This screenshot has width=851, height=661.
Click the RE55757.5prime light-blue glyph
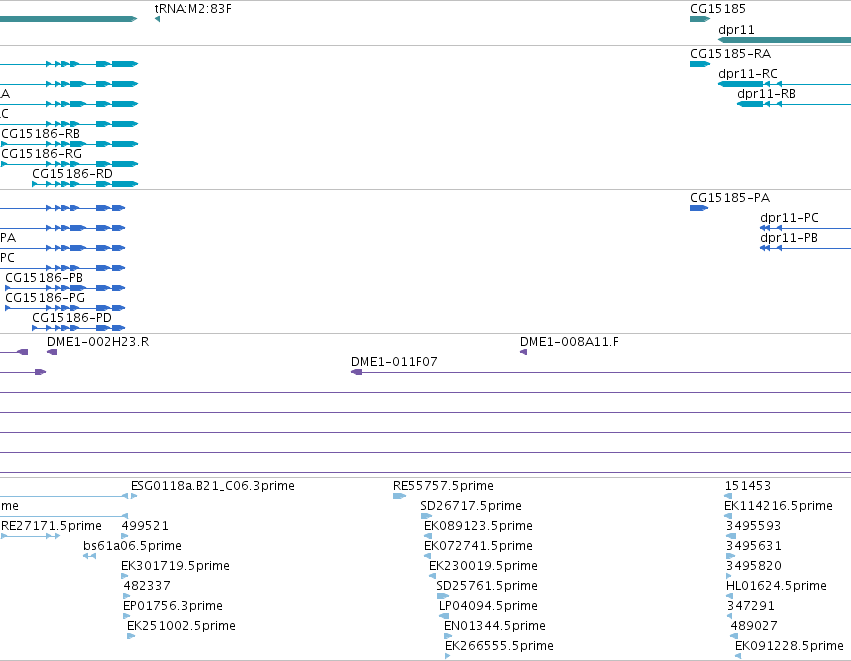coord(399,496)
